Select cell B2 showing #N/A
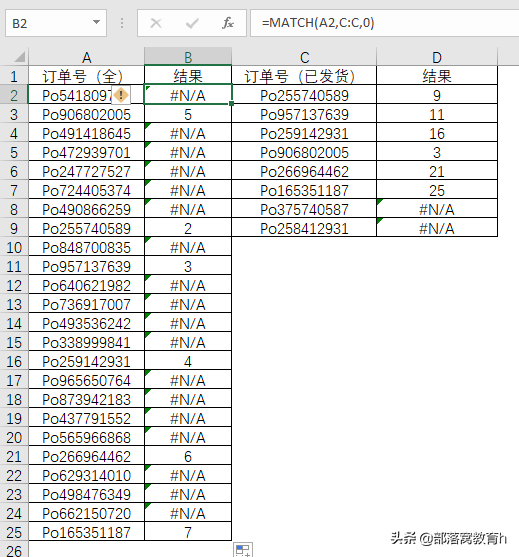This screenshot has height=557, width=519. (188, 95)
